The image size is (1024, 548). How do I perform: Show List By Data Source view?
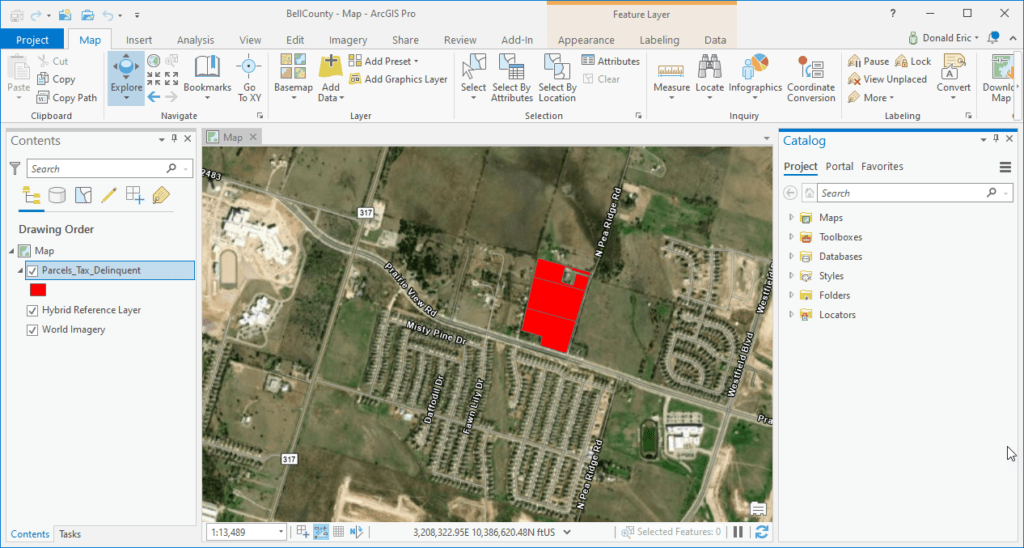[x=57, y=195]
